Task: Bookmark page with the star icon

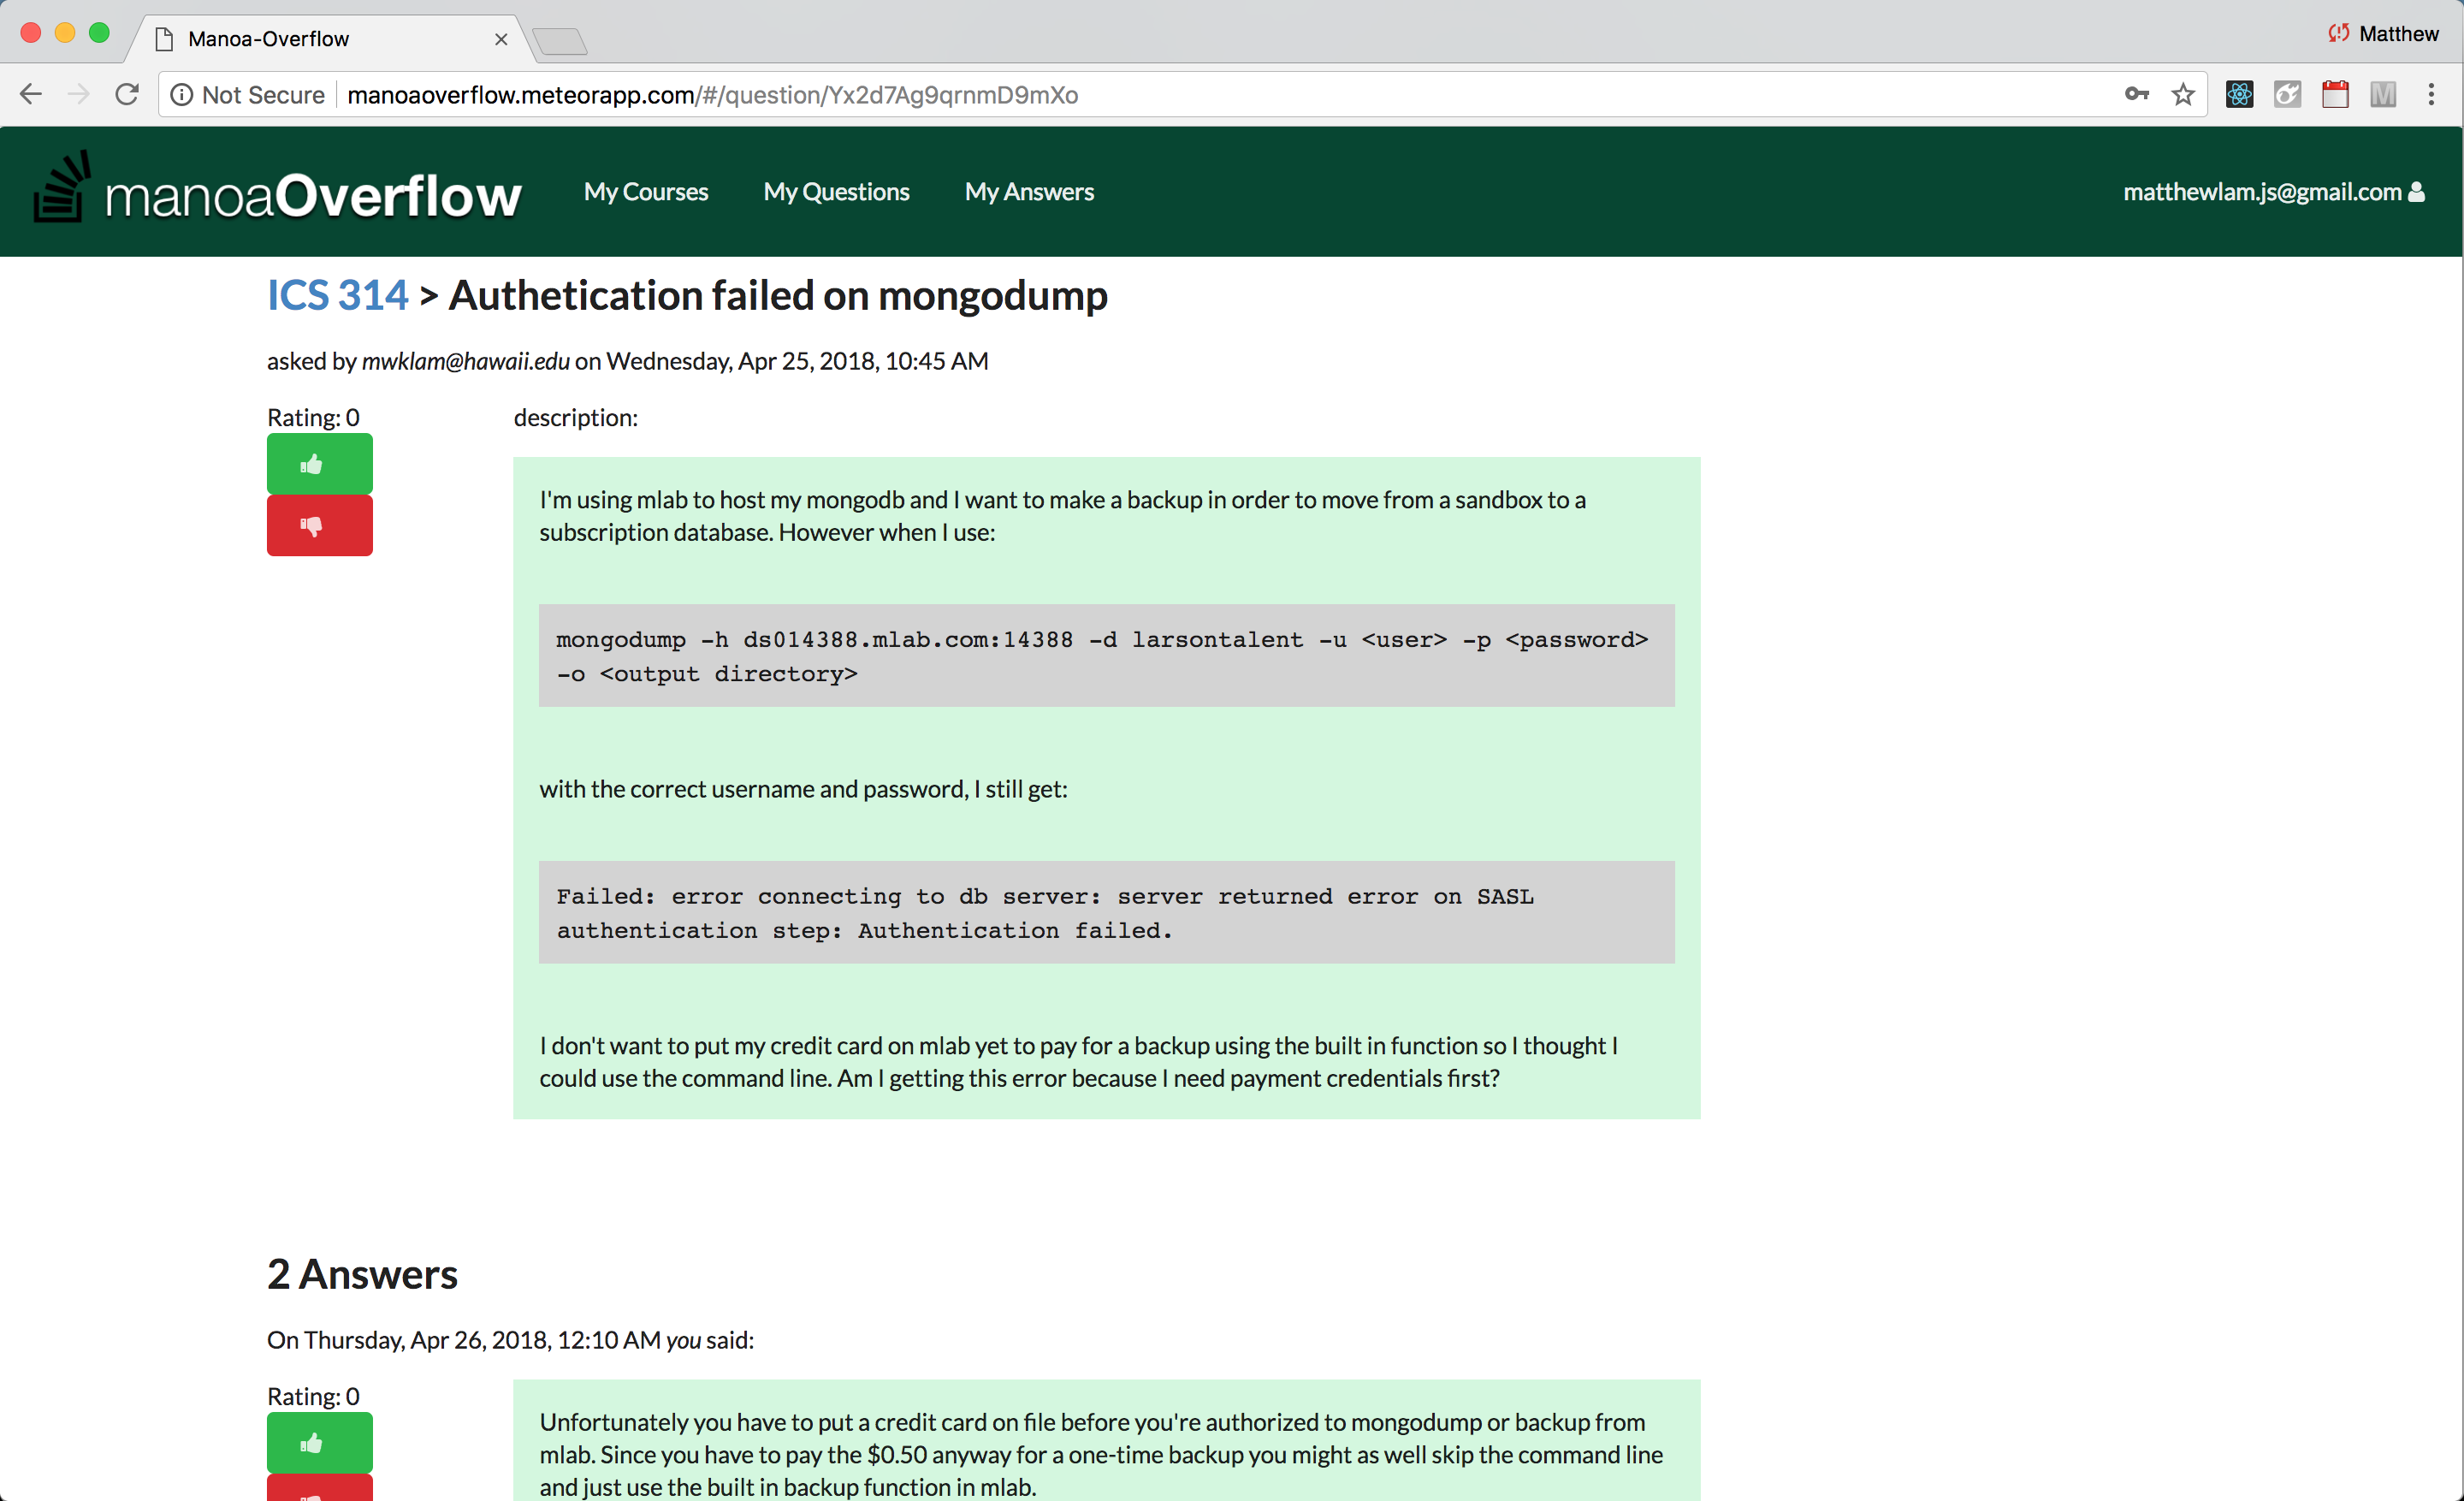Action: tap(2183, 95)
